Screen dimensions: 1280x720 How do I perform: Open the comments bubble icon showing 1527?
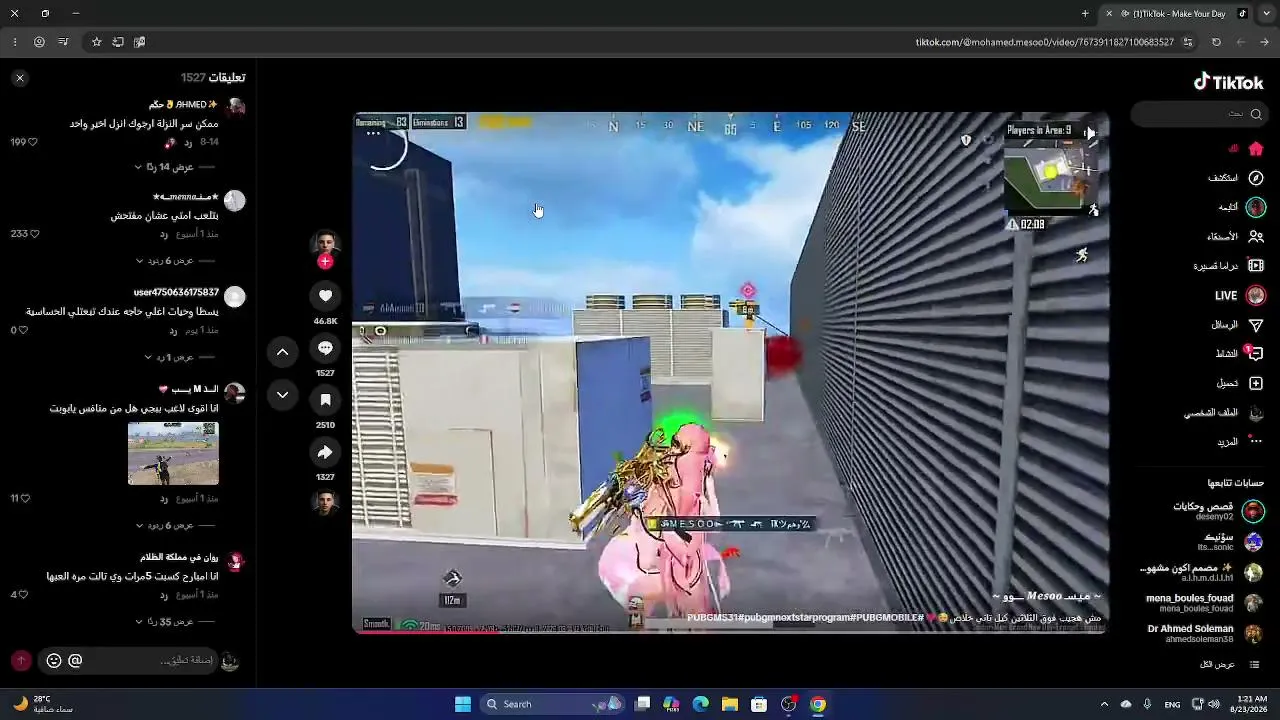(x=325, y=348)
